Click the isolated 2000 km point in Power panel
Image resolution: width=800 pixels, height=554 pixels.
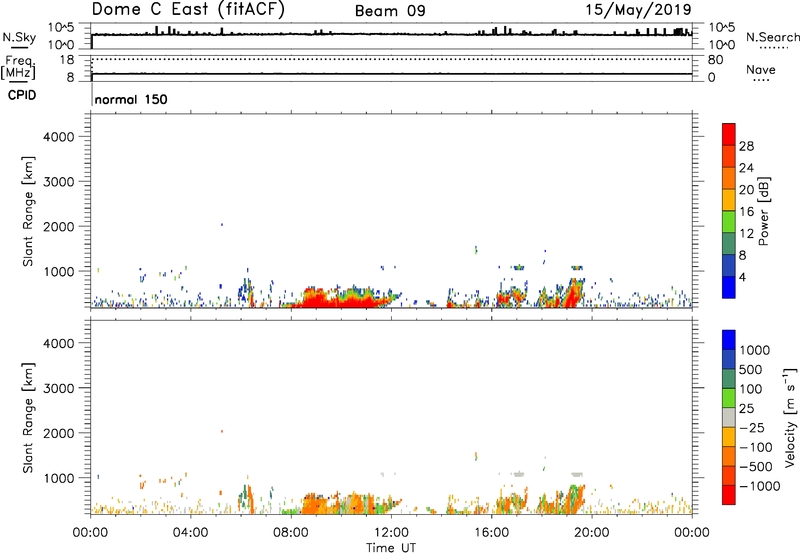click(221, 224)
